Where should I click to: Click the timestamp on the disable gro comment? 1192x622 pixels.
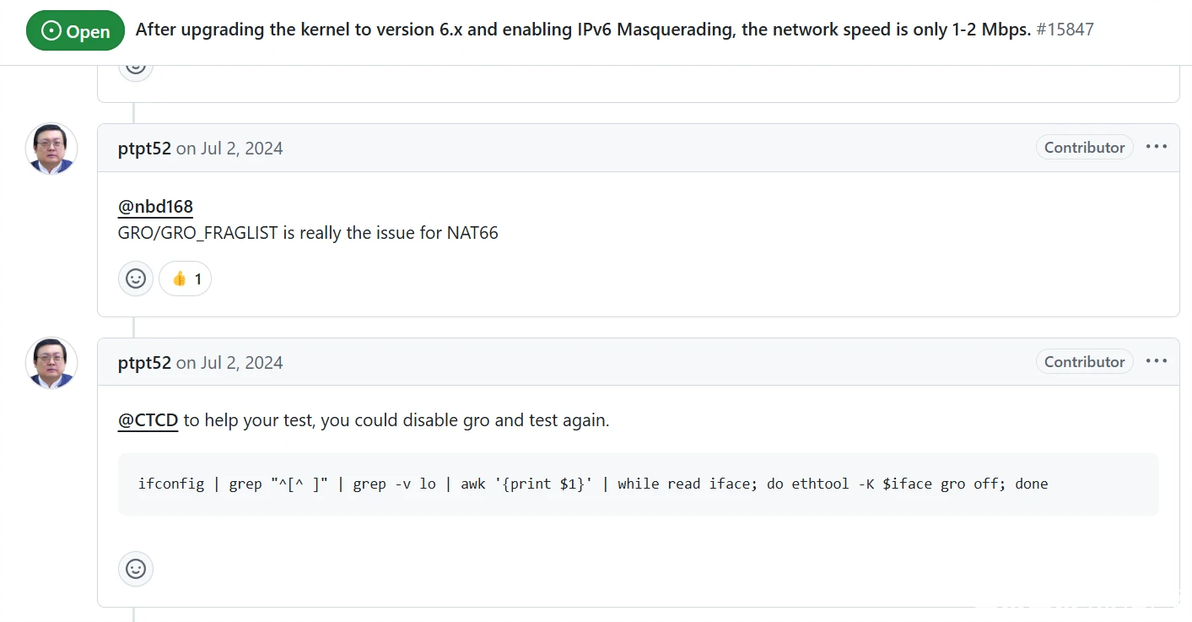point(241,363)
